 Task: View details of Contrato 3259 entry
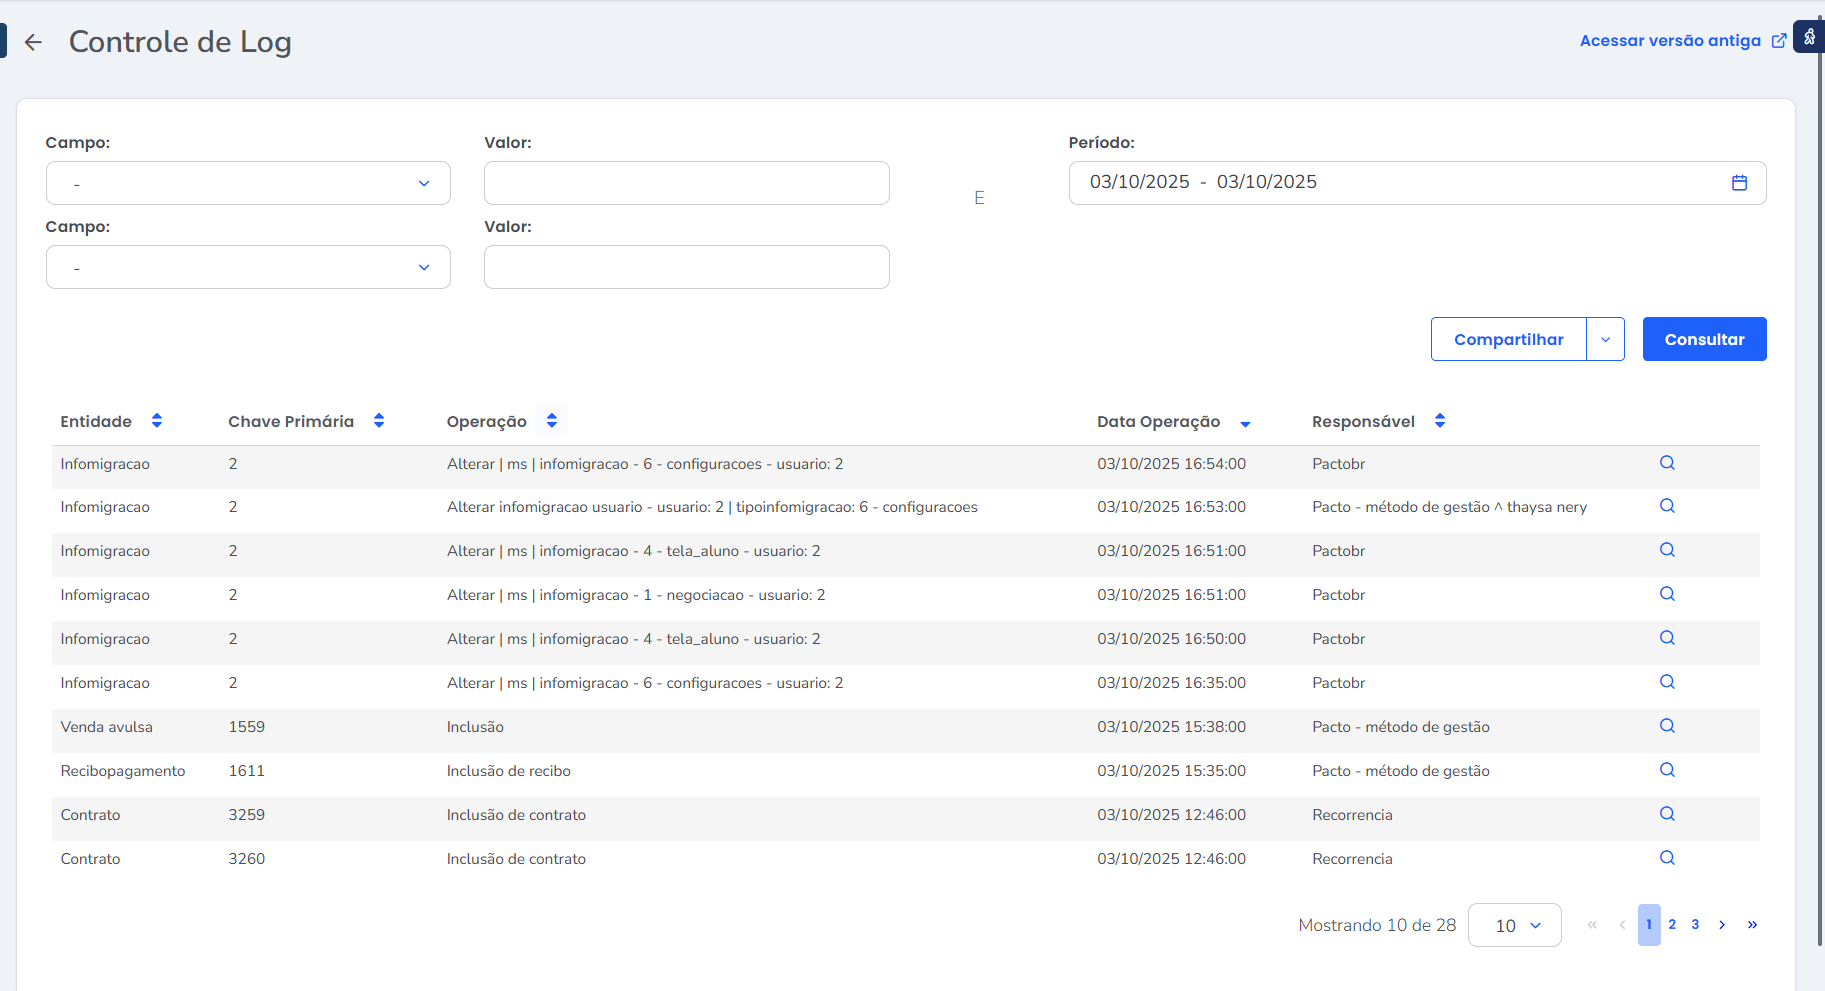tap(1667, 814)
